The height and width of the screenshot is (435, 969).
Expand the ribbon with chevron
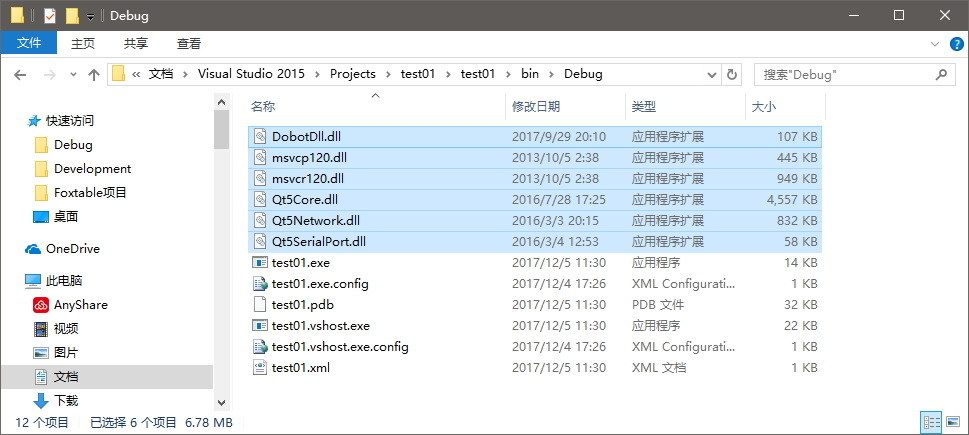point(934,44)
